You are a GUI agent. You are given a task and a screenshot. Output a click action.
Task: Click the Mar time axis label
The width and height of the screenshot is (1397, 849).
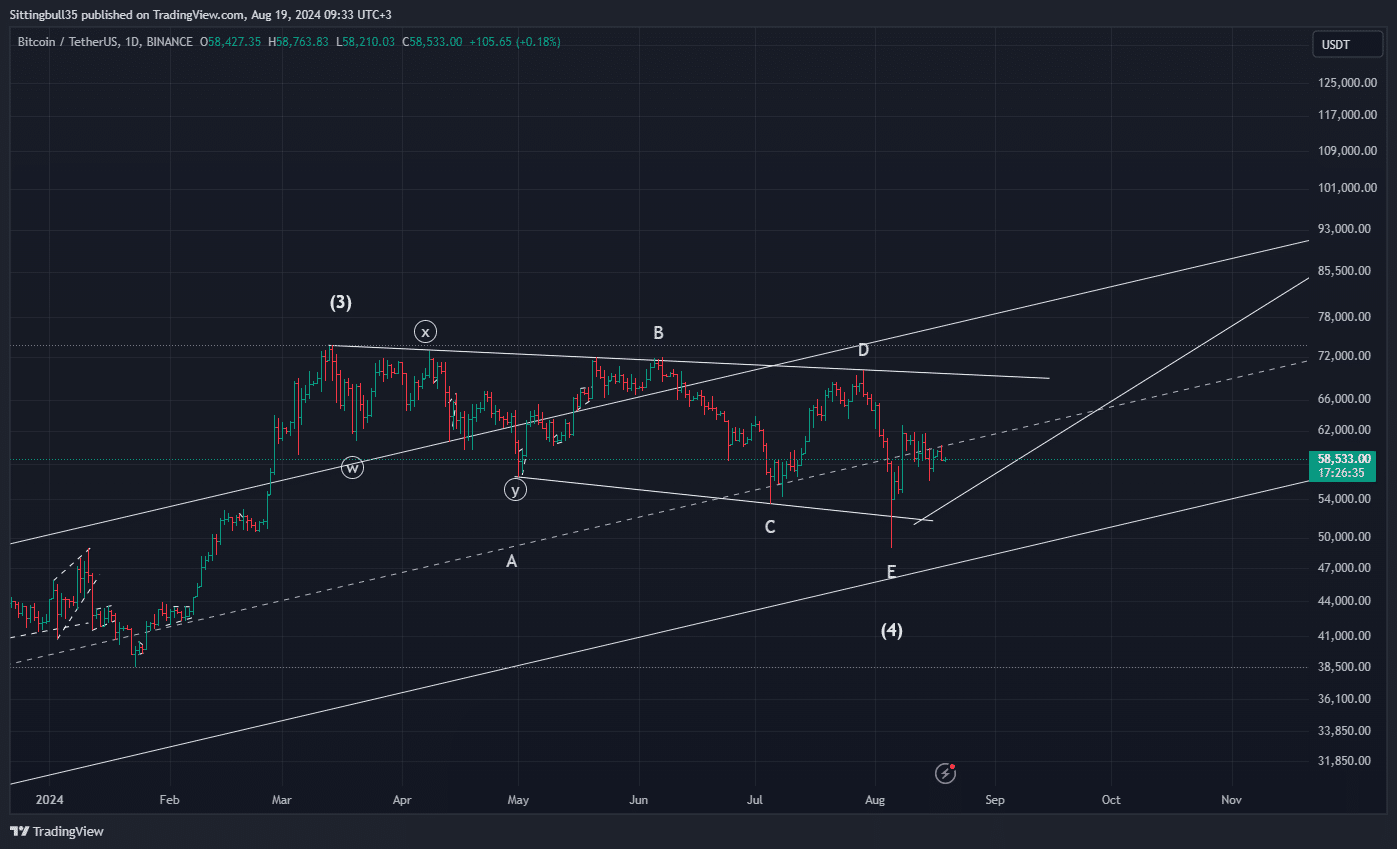[x=282, y=800]
